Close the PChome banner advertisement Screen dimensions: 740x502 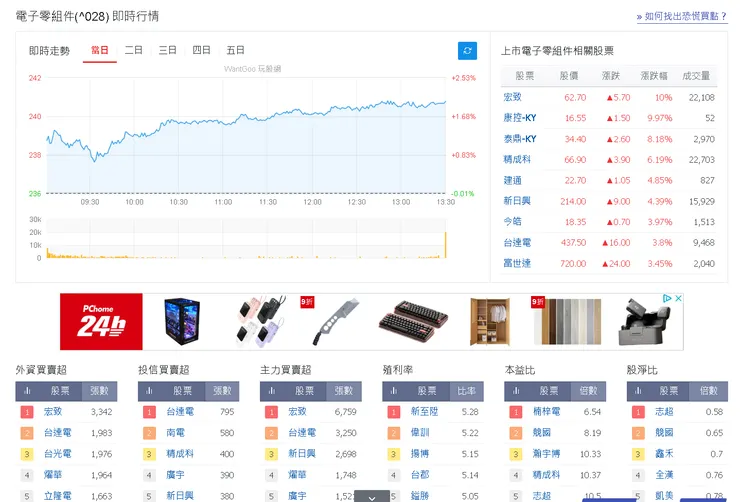(x=678, y=298)
